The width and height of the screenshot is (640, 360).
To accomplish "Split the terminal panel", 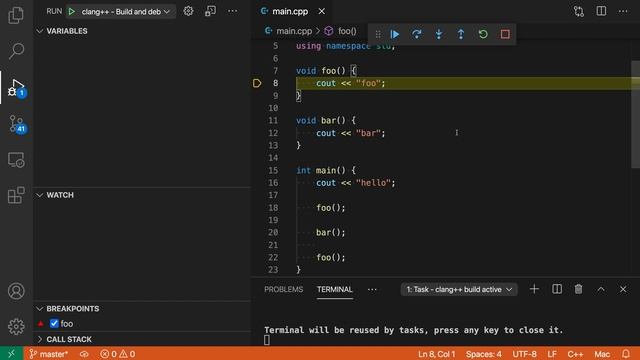I will click(x=557, y=289).
